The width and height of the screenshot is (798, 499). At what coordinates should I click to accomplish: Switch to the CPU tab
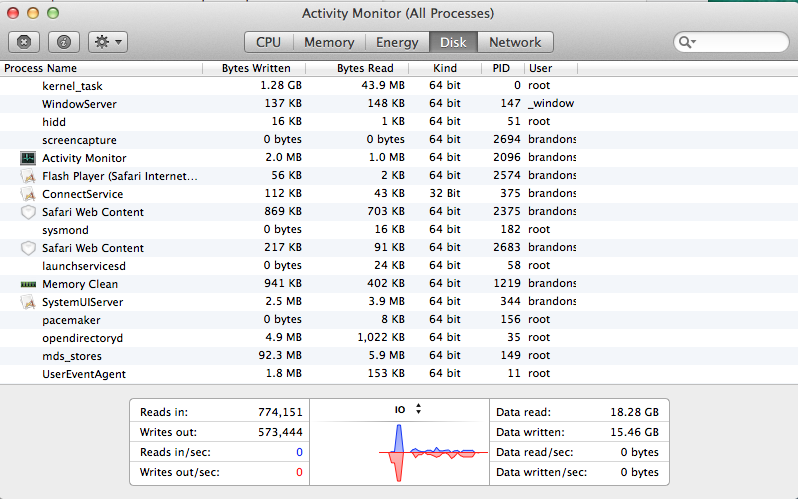269,42
